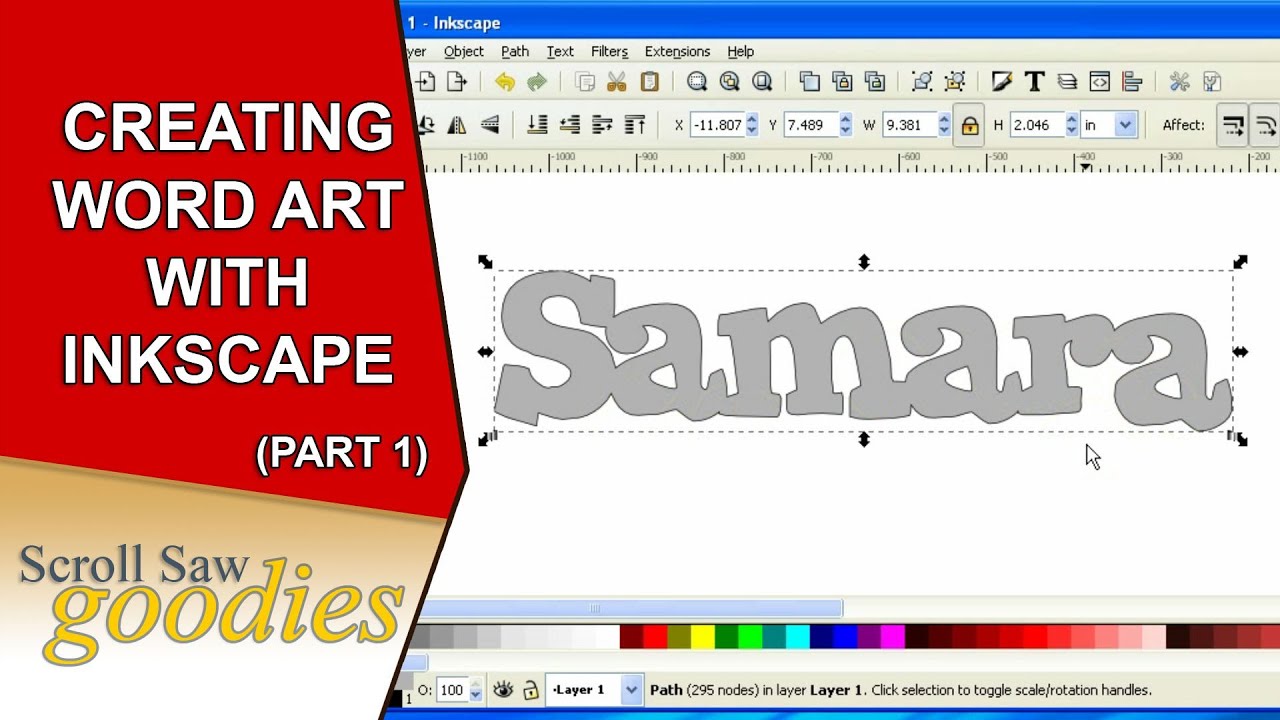
Task: Open Fill and Stroke dialog
Action: click(x=1002, y=82)
